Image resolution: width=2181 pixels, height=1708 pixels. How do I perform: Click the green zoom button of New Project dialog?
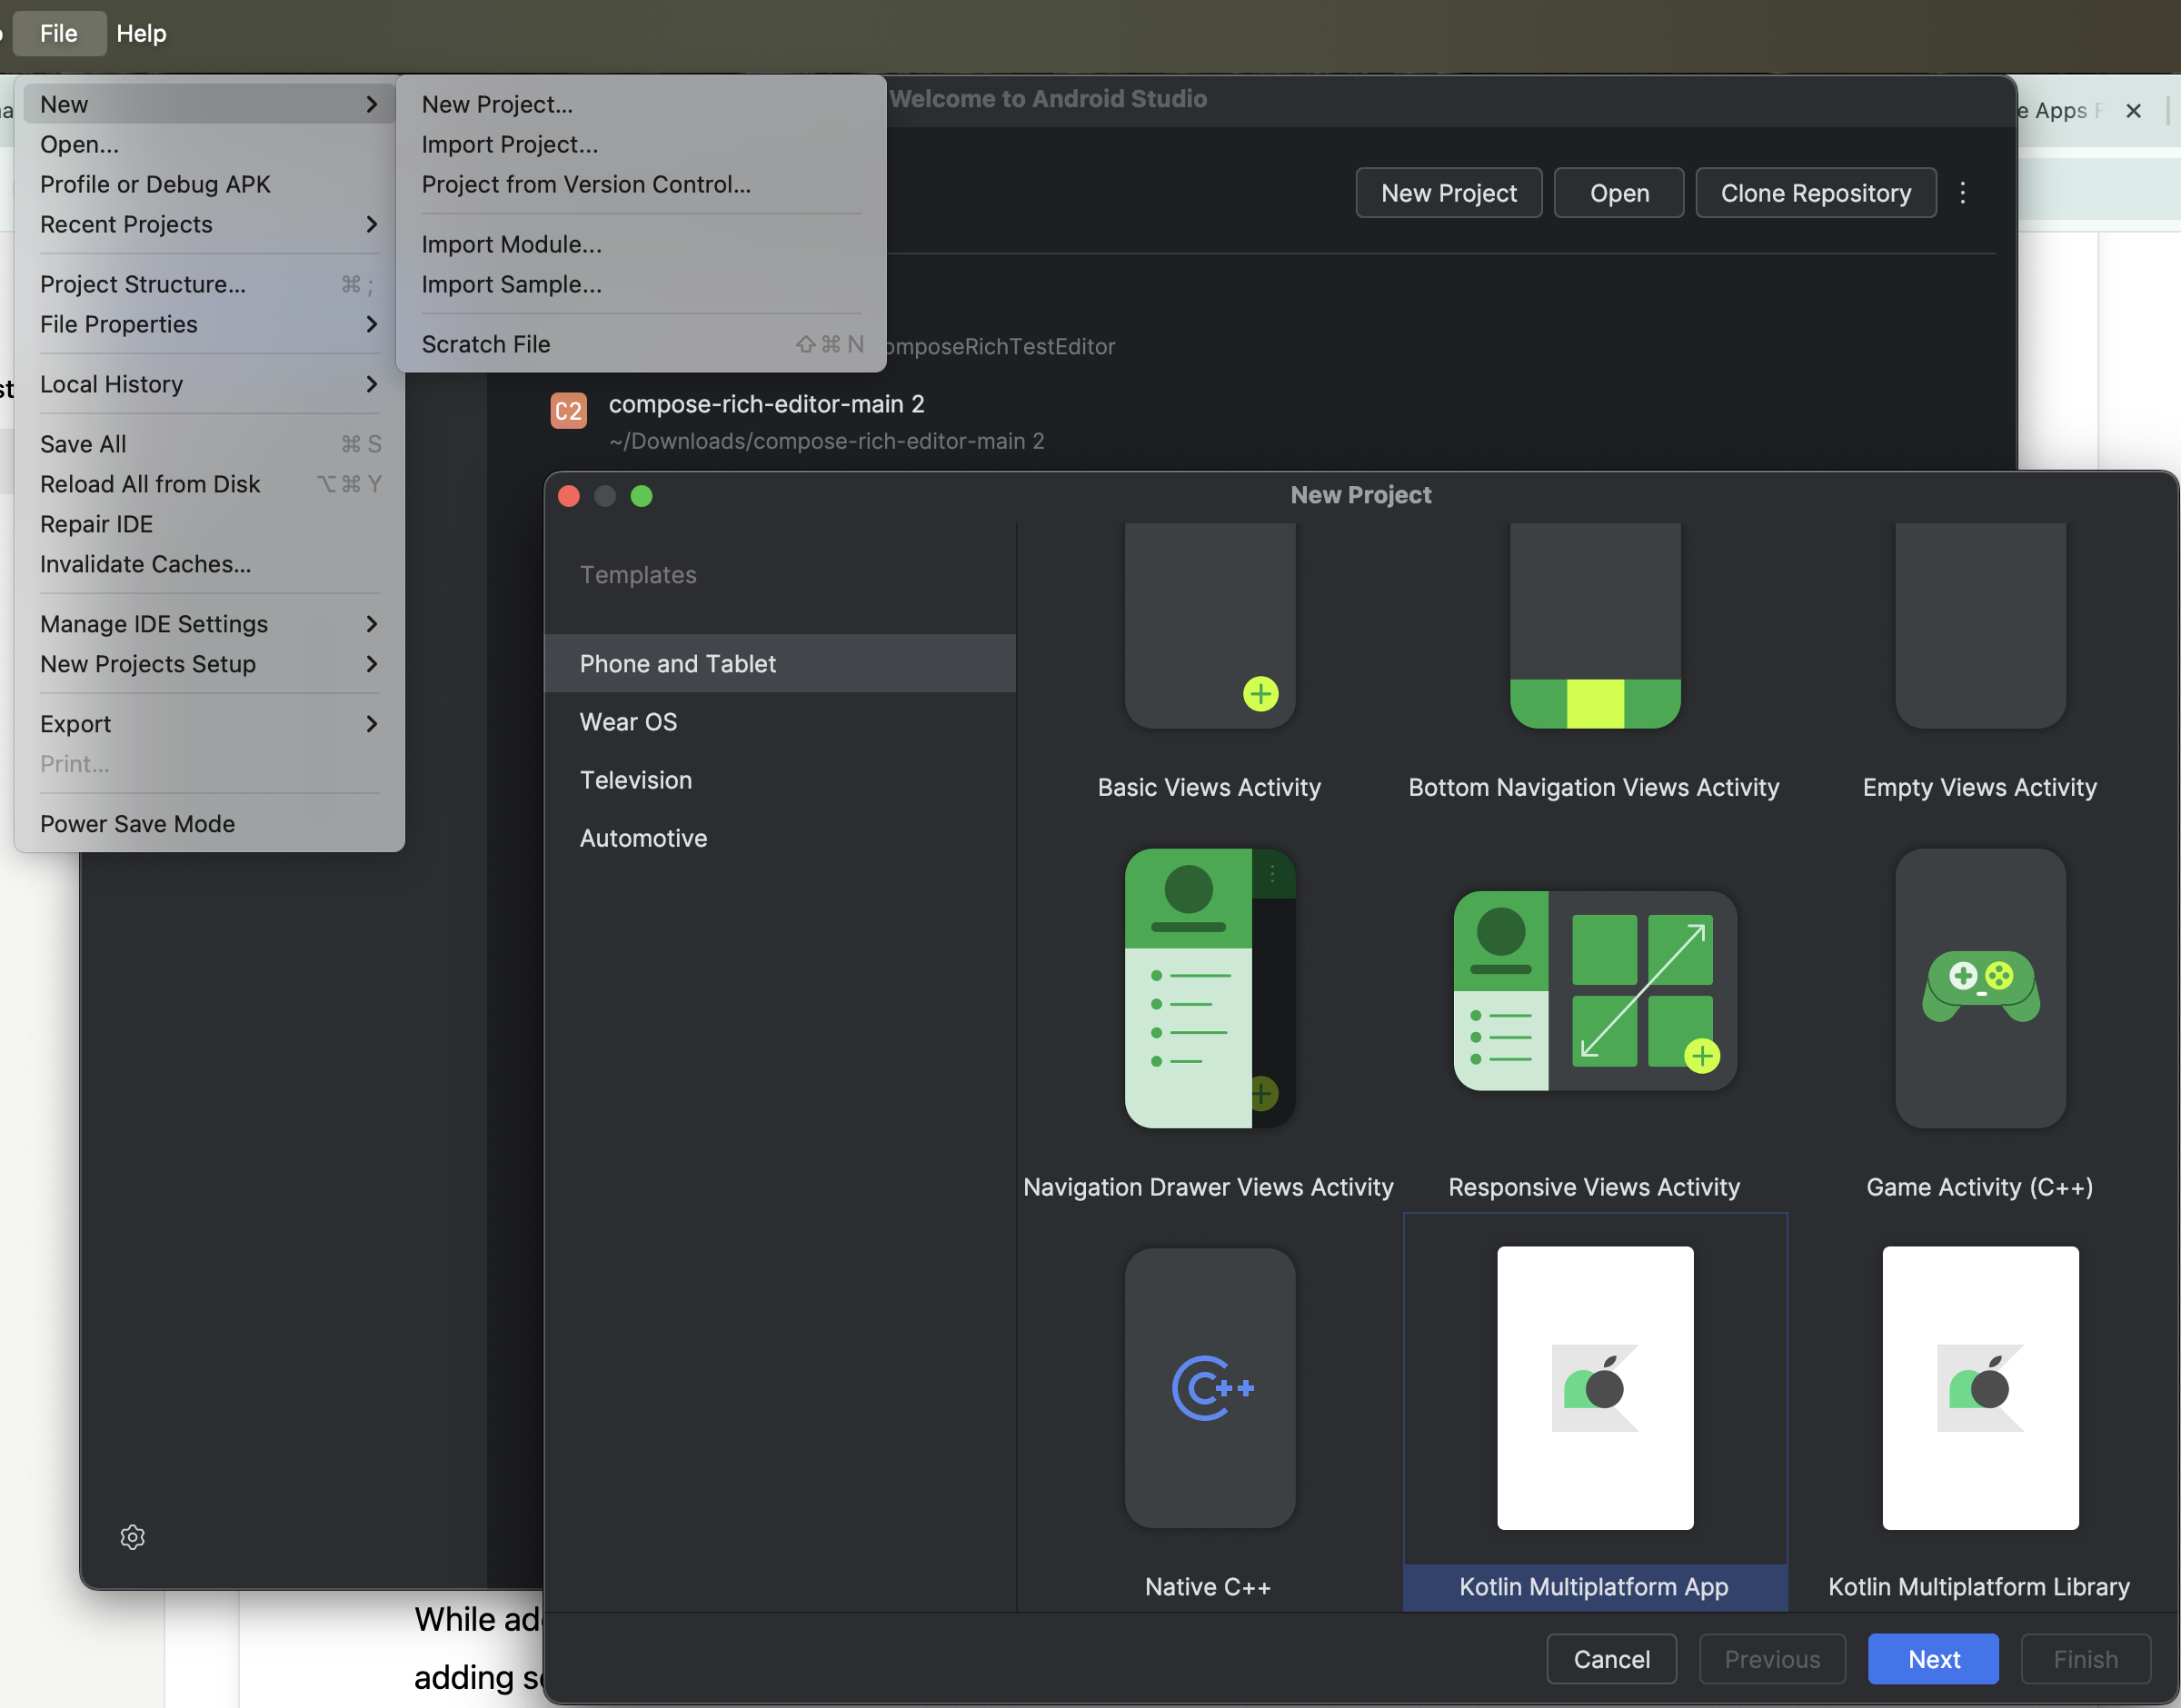coord(642,496)
